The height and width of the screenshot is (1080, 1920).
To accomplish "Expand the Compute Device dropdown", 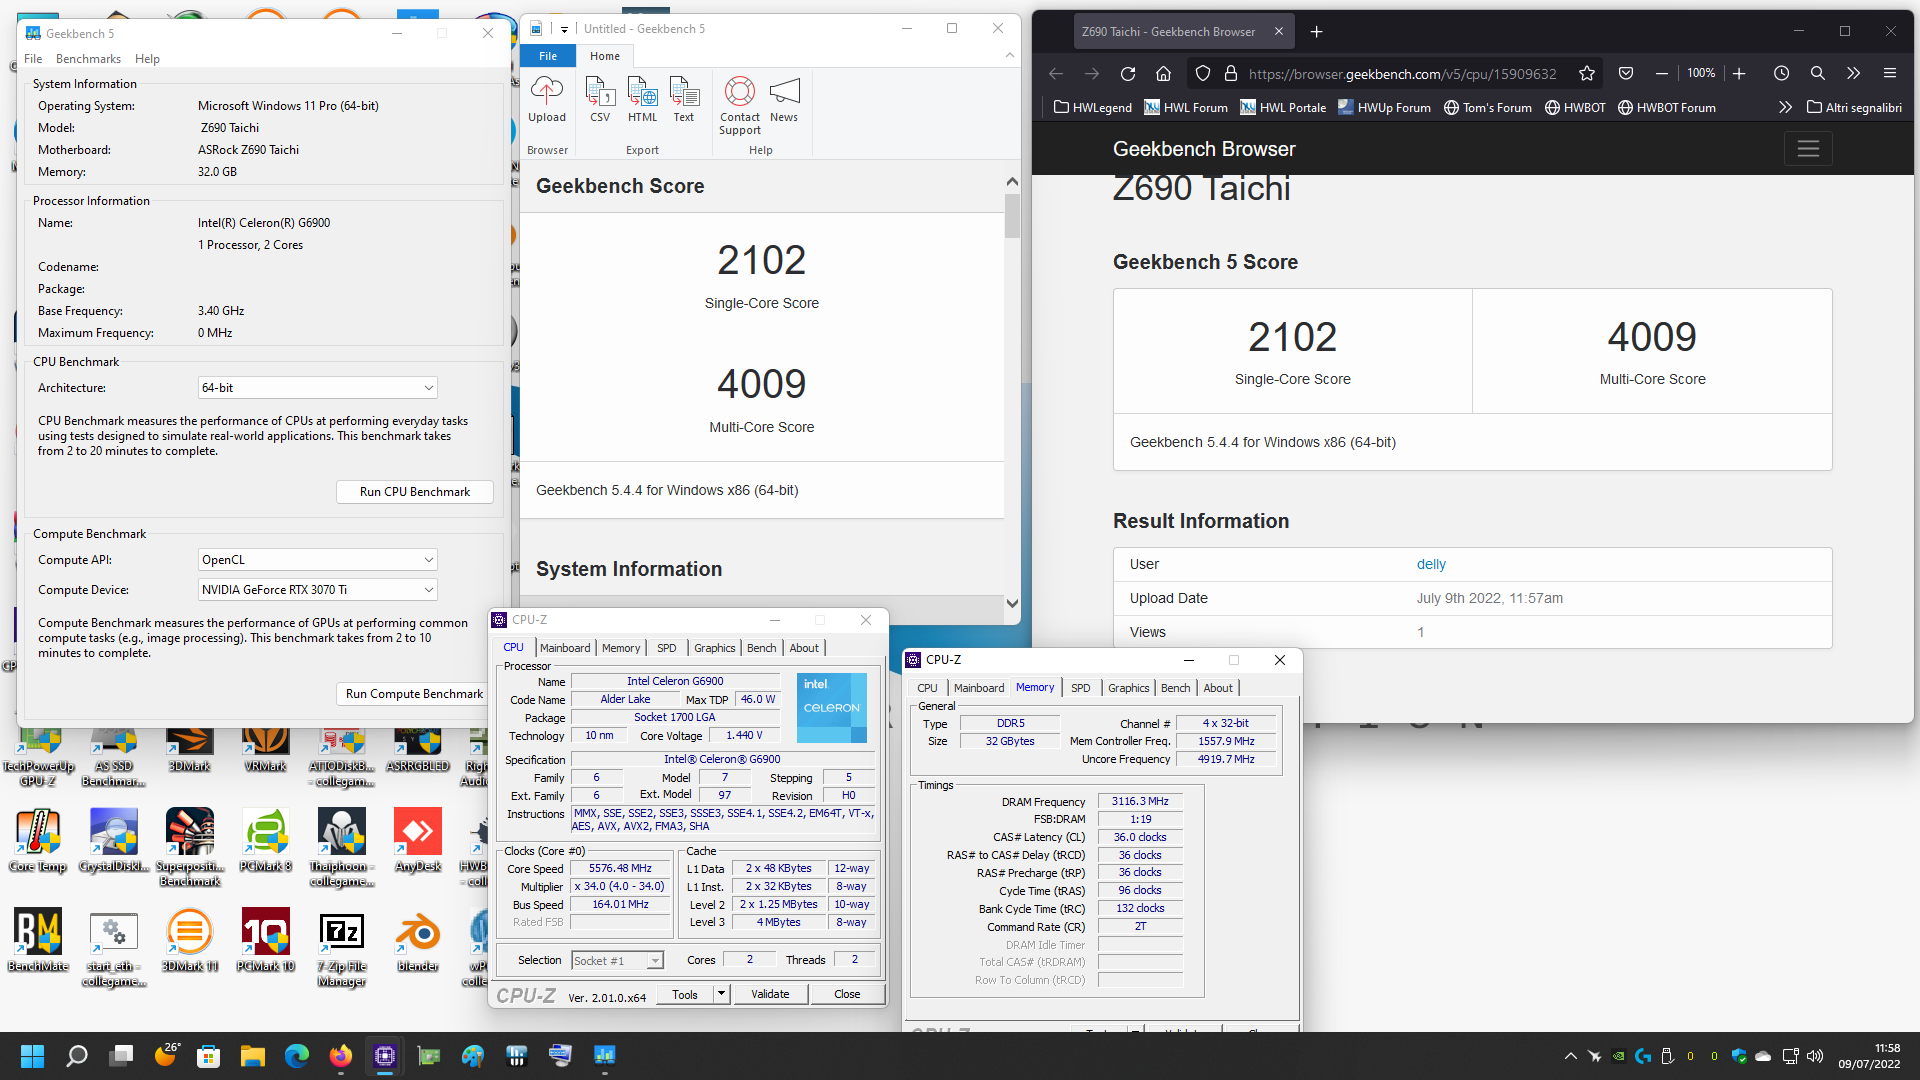I will (318, 590).
